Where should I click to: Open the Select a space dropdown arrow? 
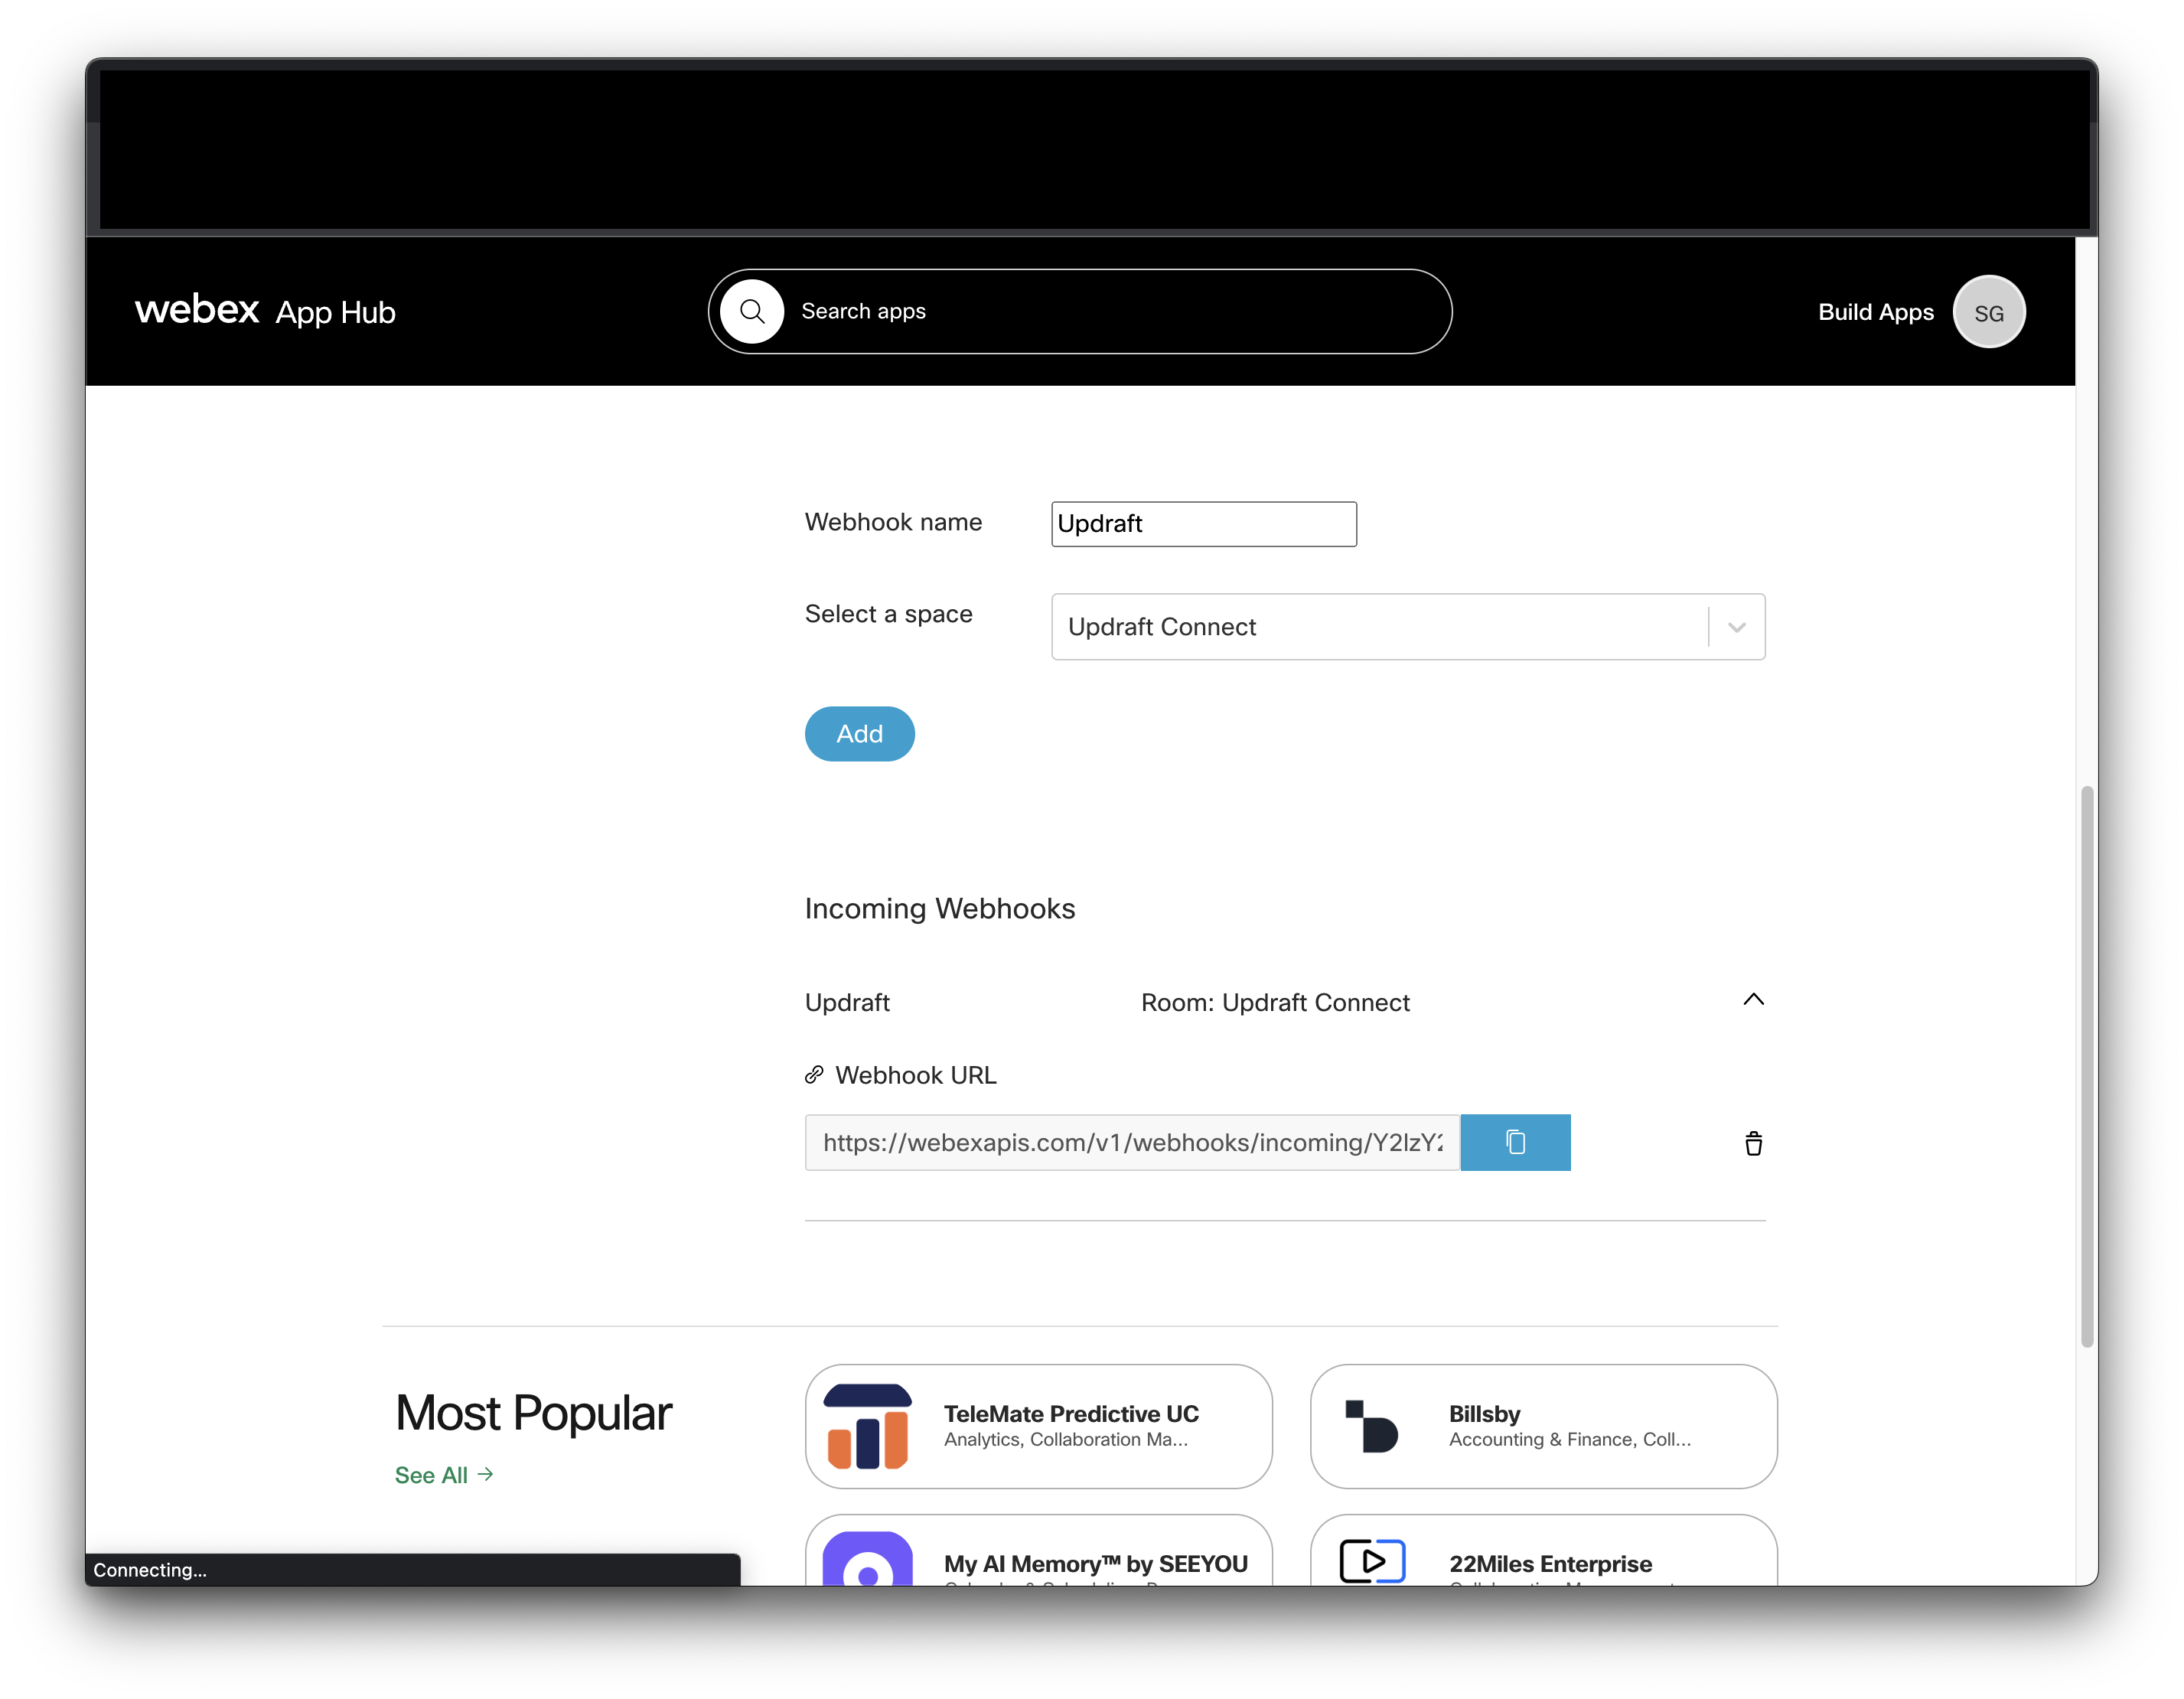tap(1736, 627)
